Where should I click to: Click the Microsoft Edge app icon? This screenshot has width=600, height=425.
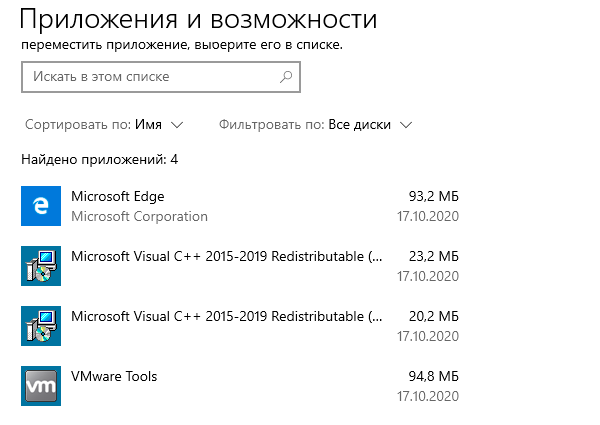pos(41,206)
